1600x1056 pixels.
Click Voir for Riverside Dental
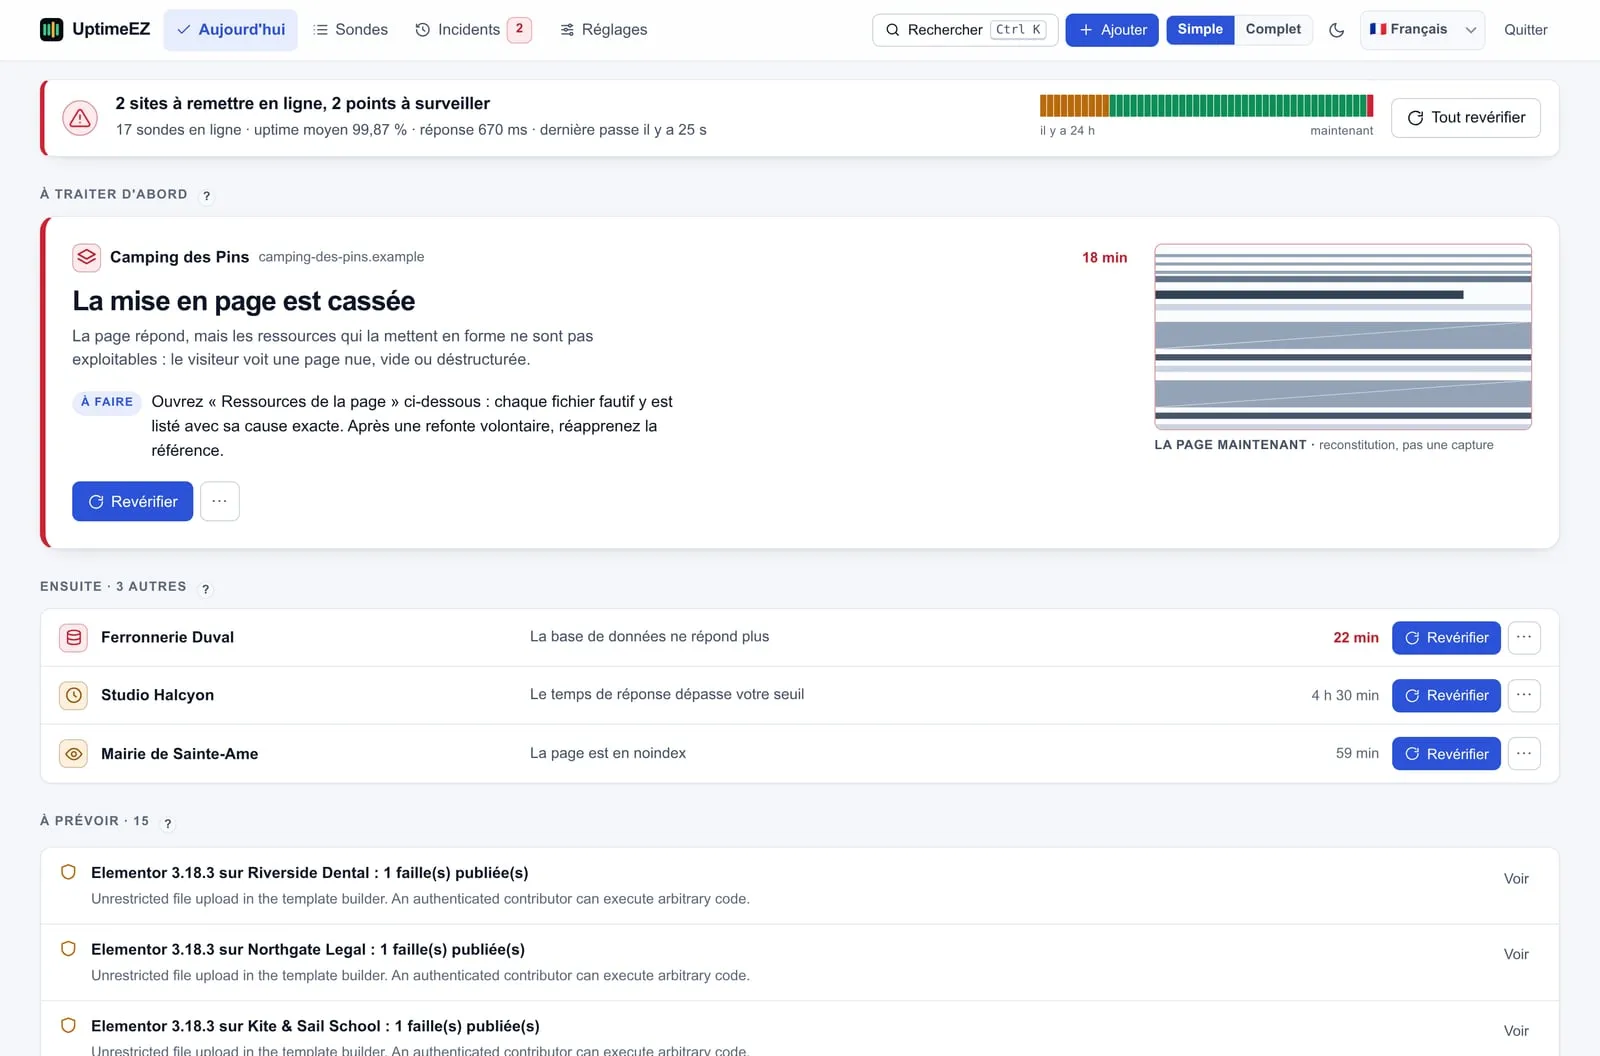[x=1516, y=879]
